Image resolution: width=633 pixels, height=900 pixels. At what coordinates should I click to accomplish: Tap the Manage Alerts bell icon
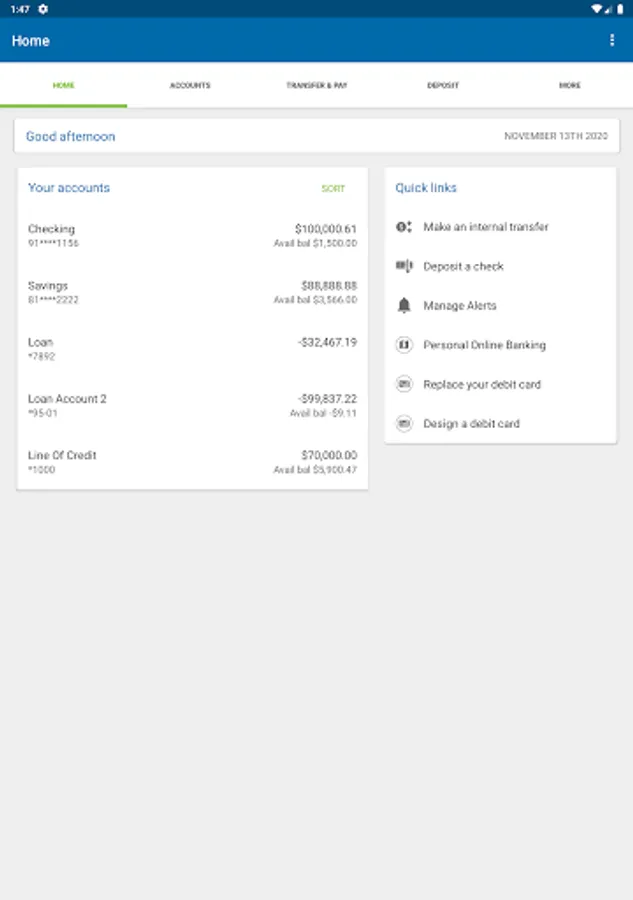click(404, 306)
